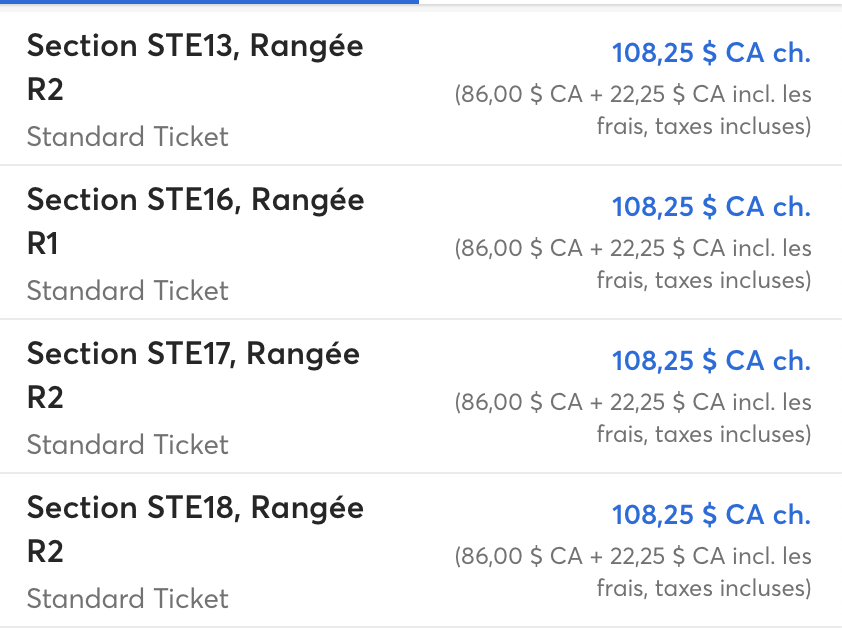View fee breakdown text for STE18 listing
842x630 pixels.
(633, 572)
